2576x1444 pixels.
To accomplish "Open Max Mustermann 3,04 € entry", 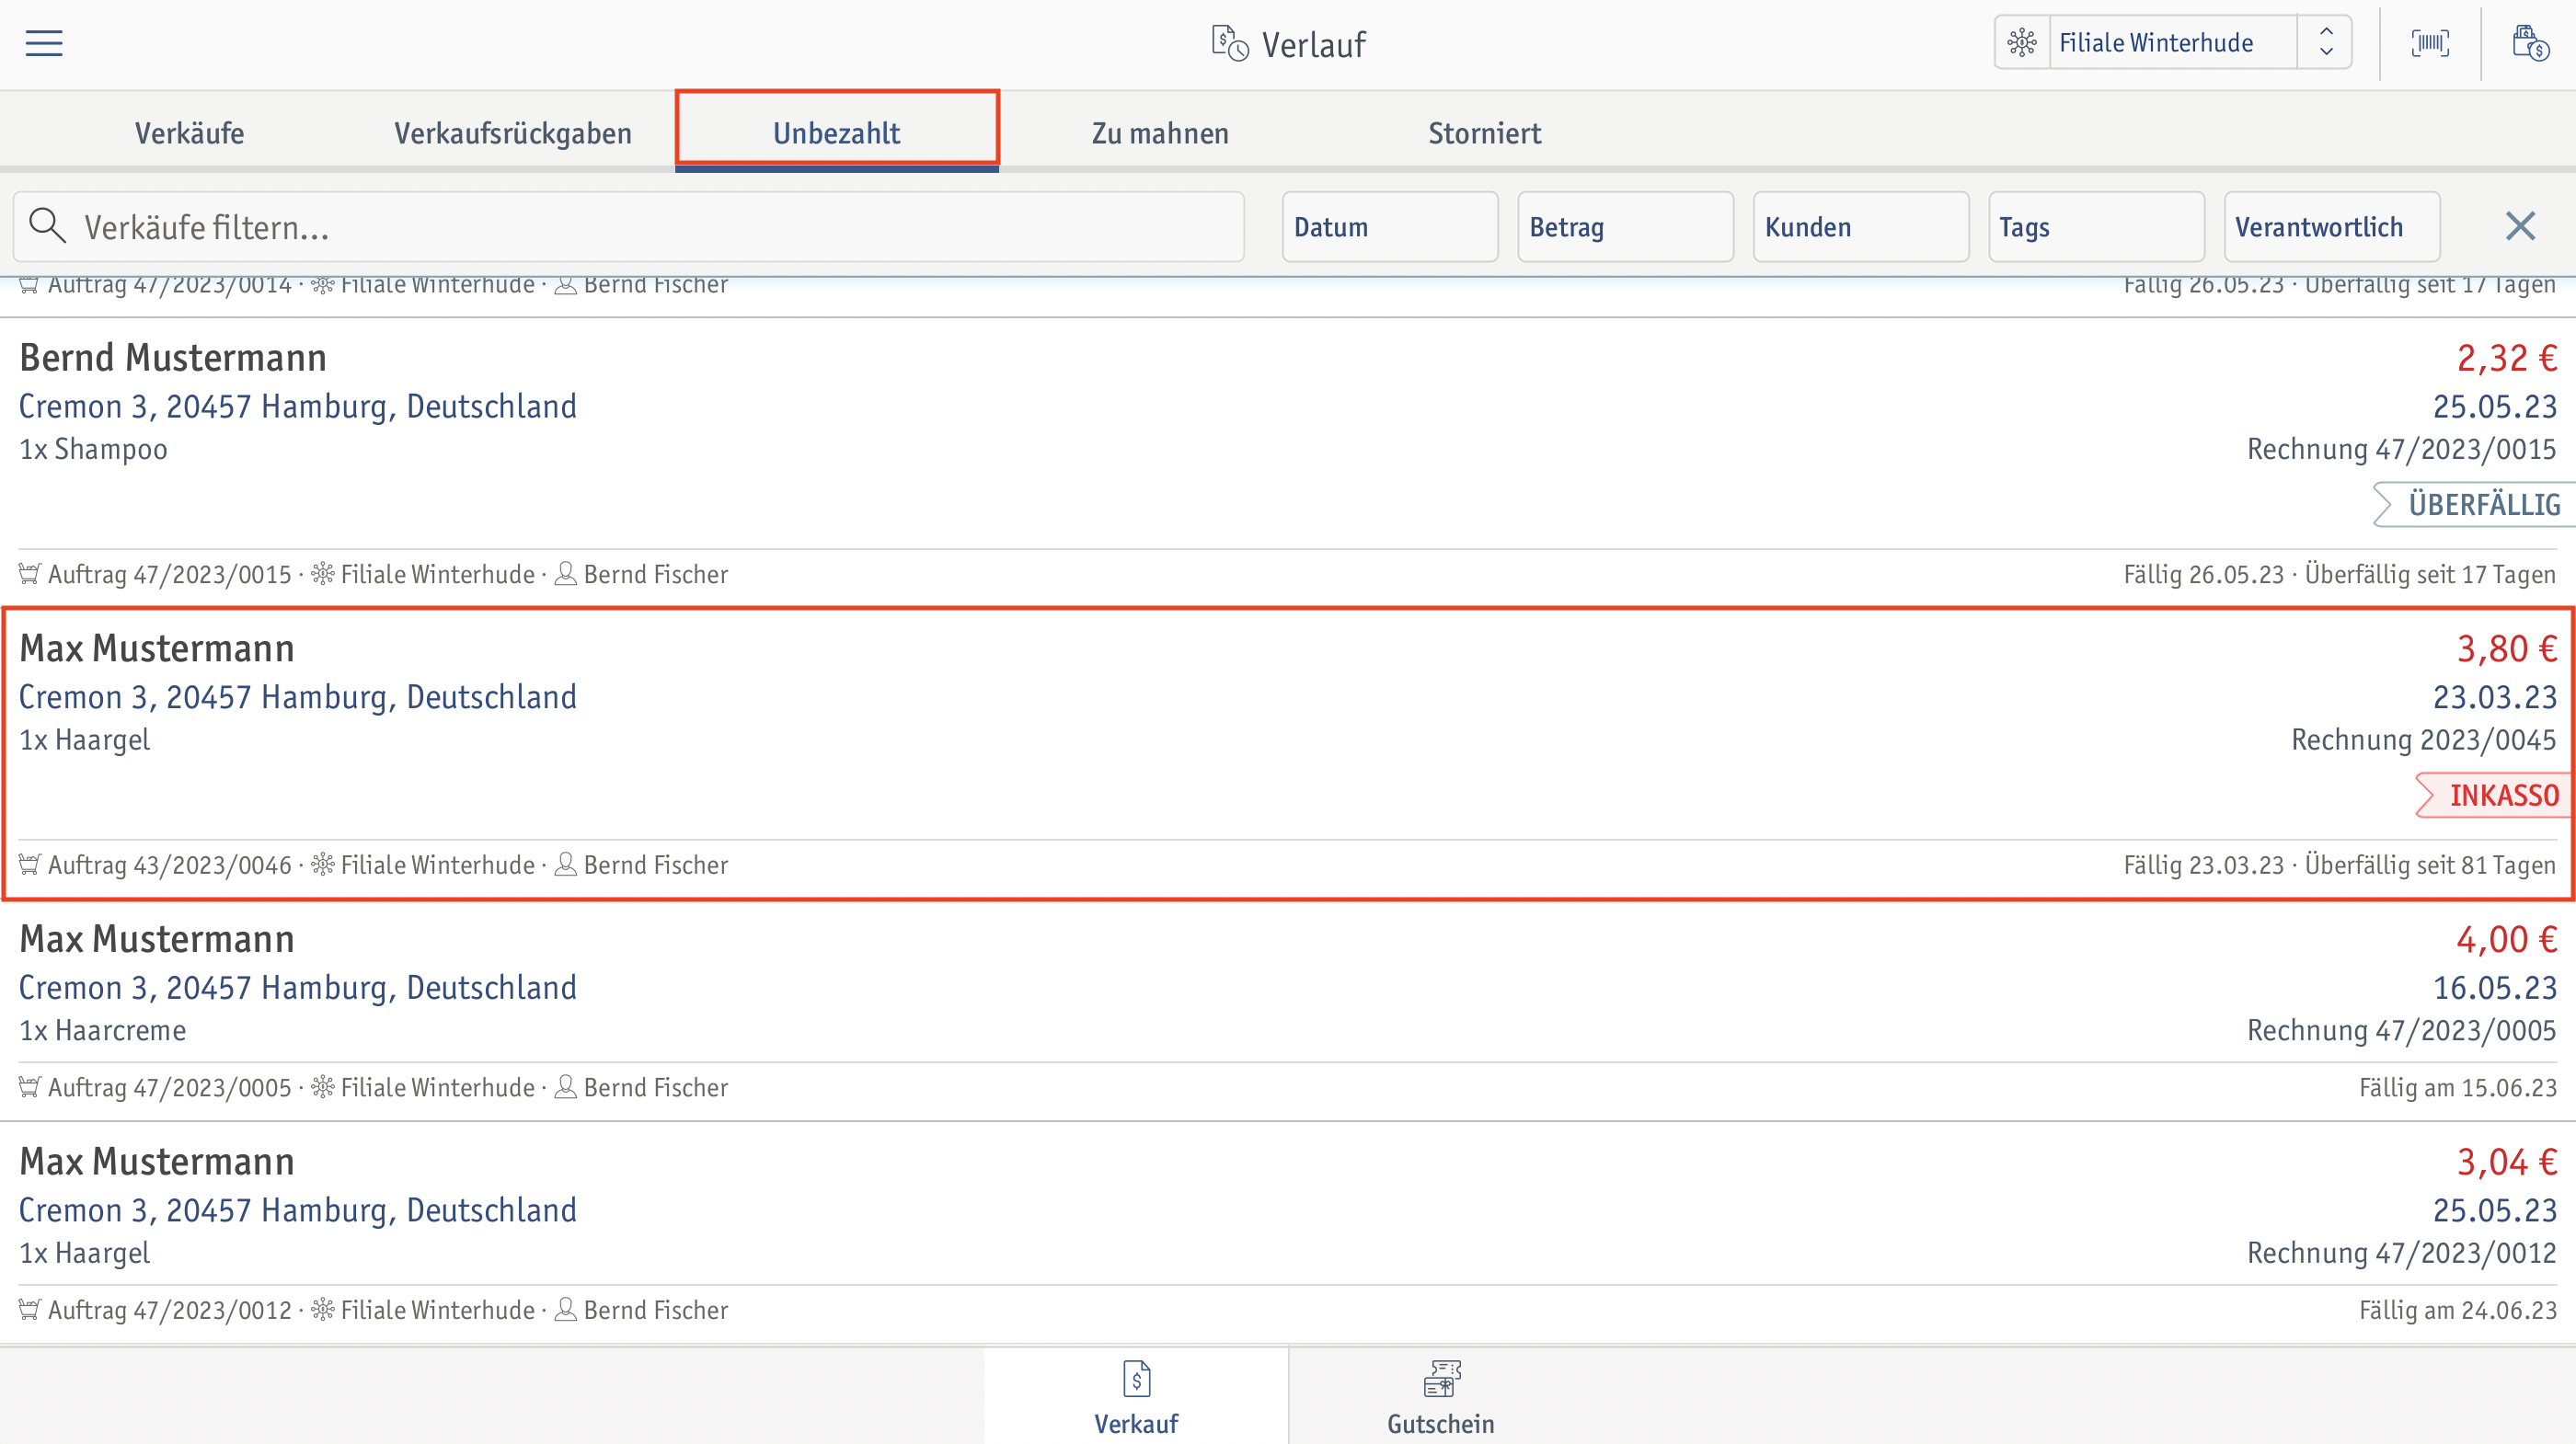I will (1288, 1233).
